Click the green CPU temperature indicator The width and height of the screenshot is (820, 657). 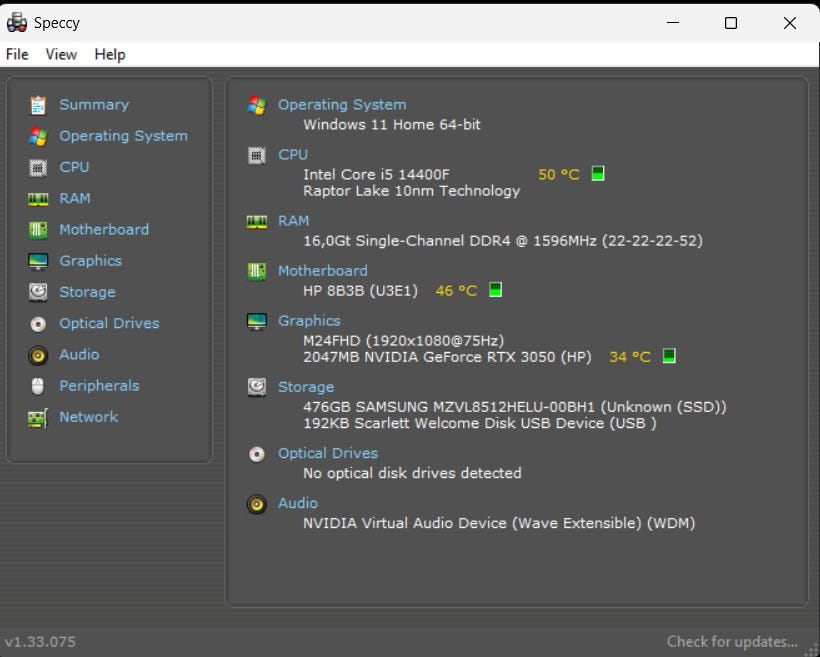[598, 173]
